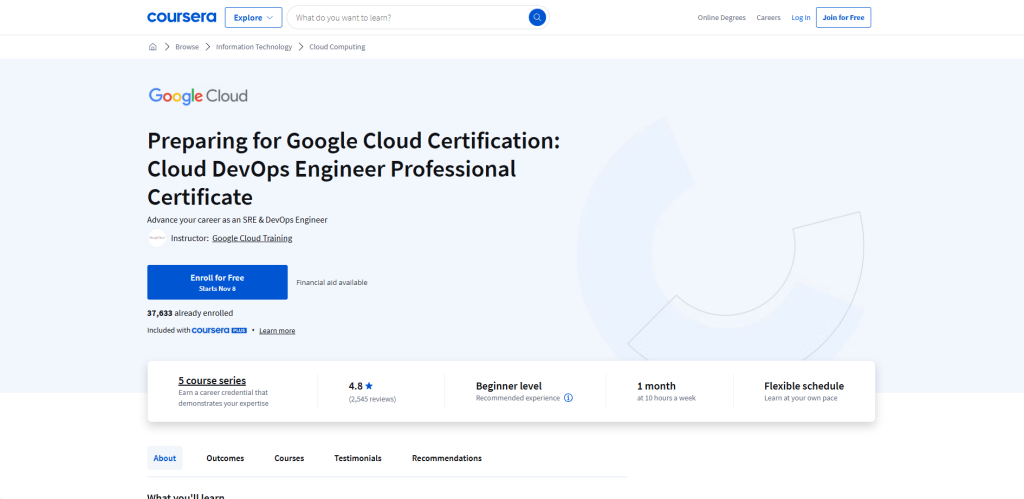The width and height of the screenshot is (1024, 499).
Task: Click '1 month' duration text
Action: [656, 386]
